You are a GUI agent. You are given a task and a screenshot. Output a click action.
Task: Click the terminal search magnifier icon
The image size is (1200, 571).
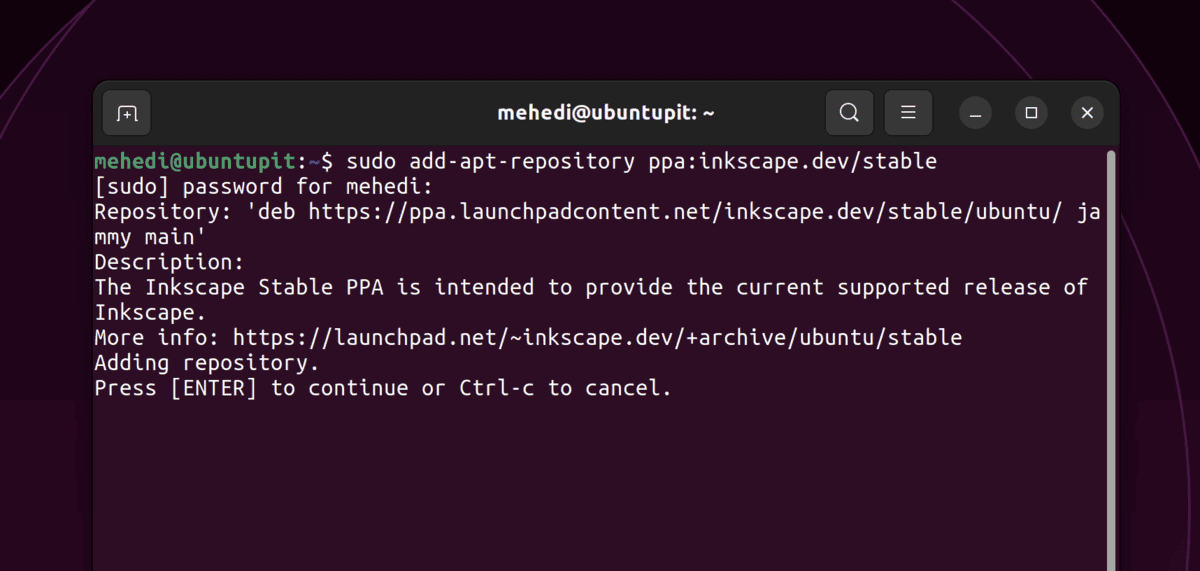[x=849, y=113]
